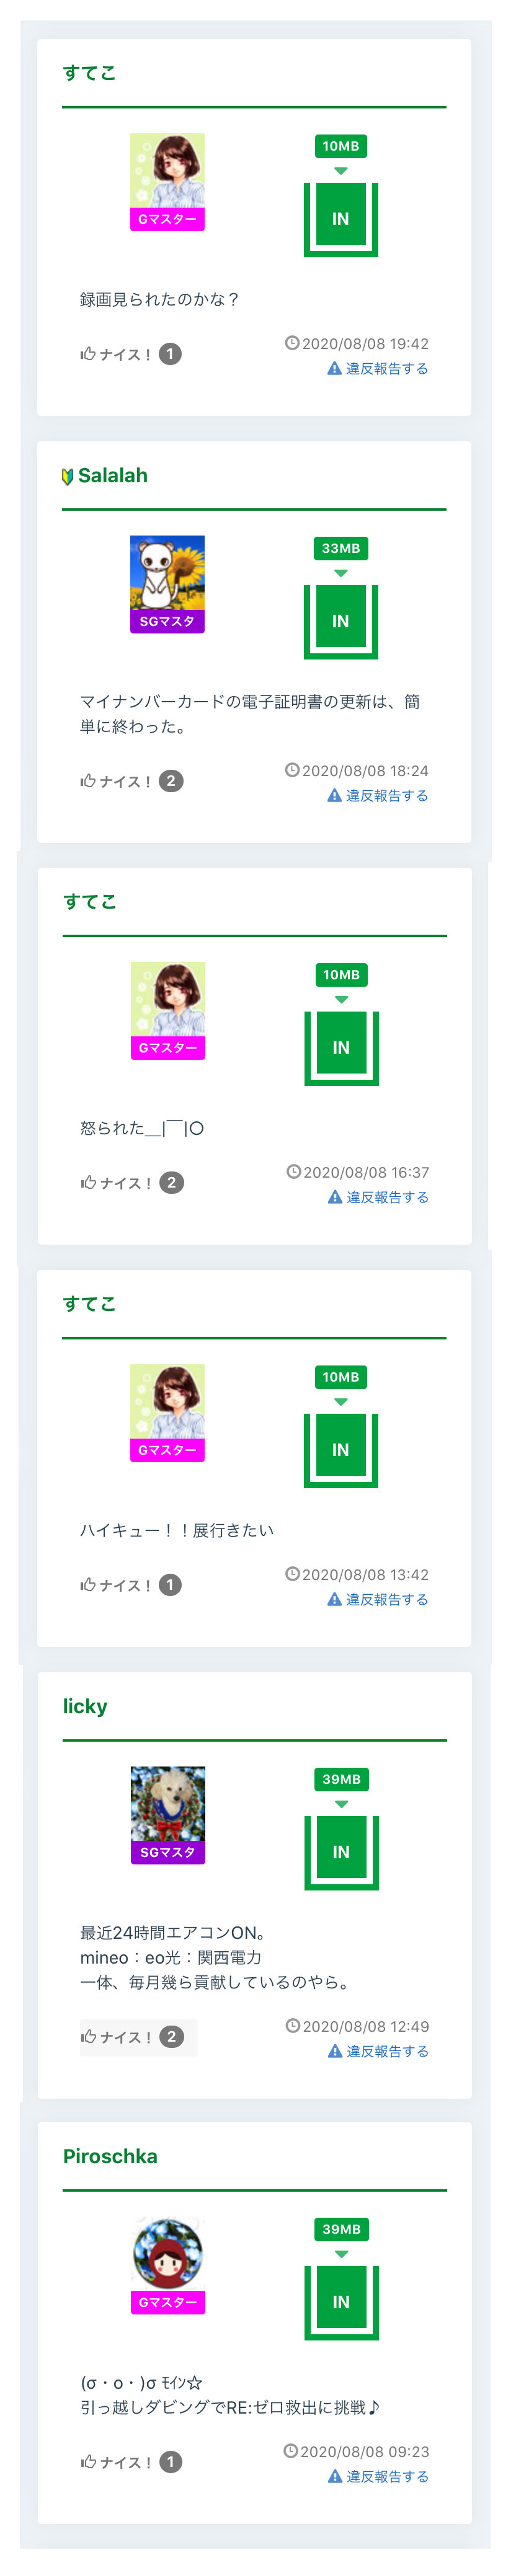Image resolution: width=516 pixels, height=2576 pixels.
Task: Click like count badge on 怒られた post
Action: click(x=171, y=1183)
